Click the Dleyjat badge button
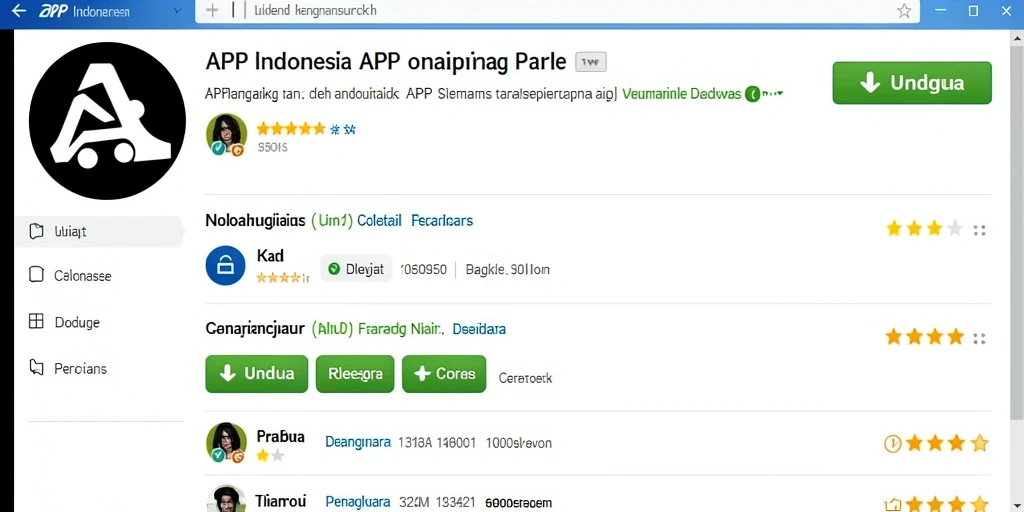 (356, 268)
